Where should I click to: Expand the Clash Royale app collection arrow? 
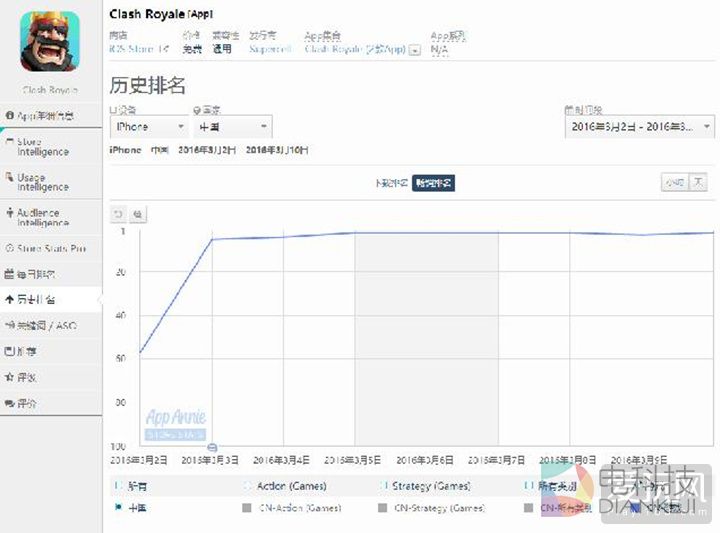tap(415, 50)
